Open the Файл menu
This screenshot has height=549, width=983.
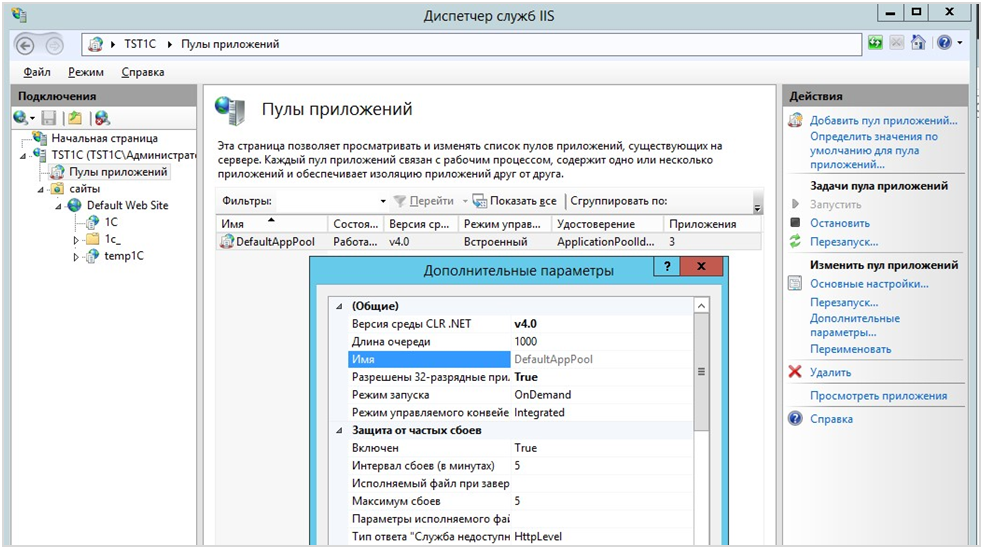tap(37, 72)
